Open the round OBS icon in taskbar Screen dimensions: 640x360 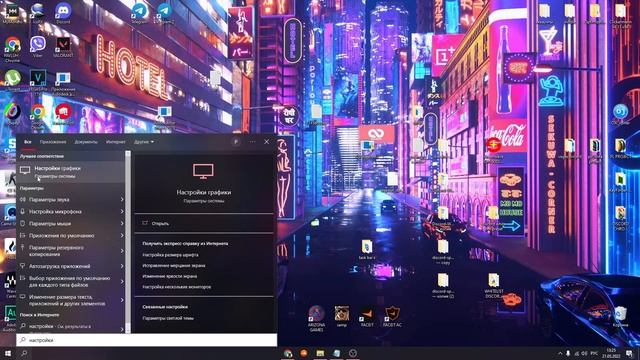click(353, 353)
